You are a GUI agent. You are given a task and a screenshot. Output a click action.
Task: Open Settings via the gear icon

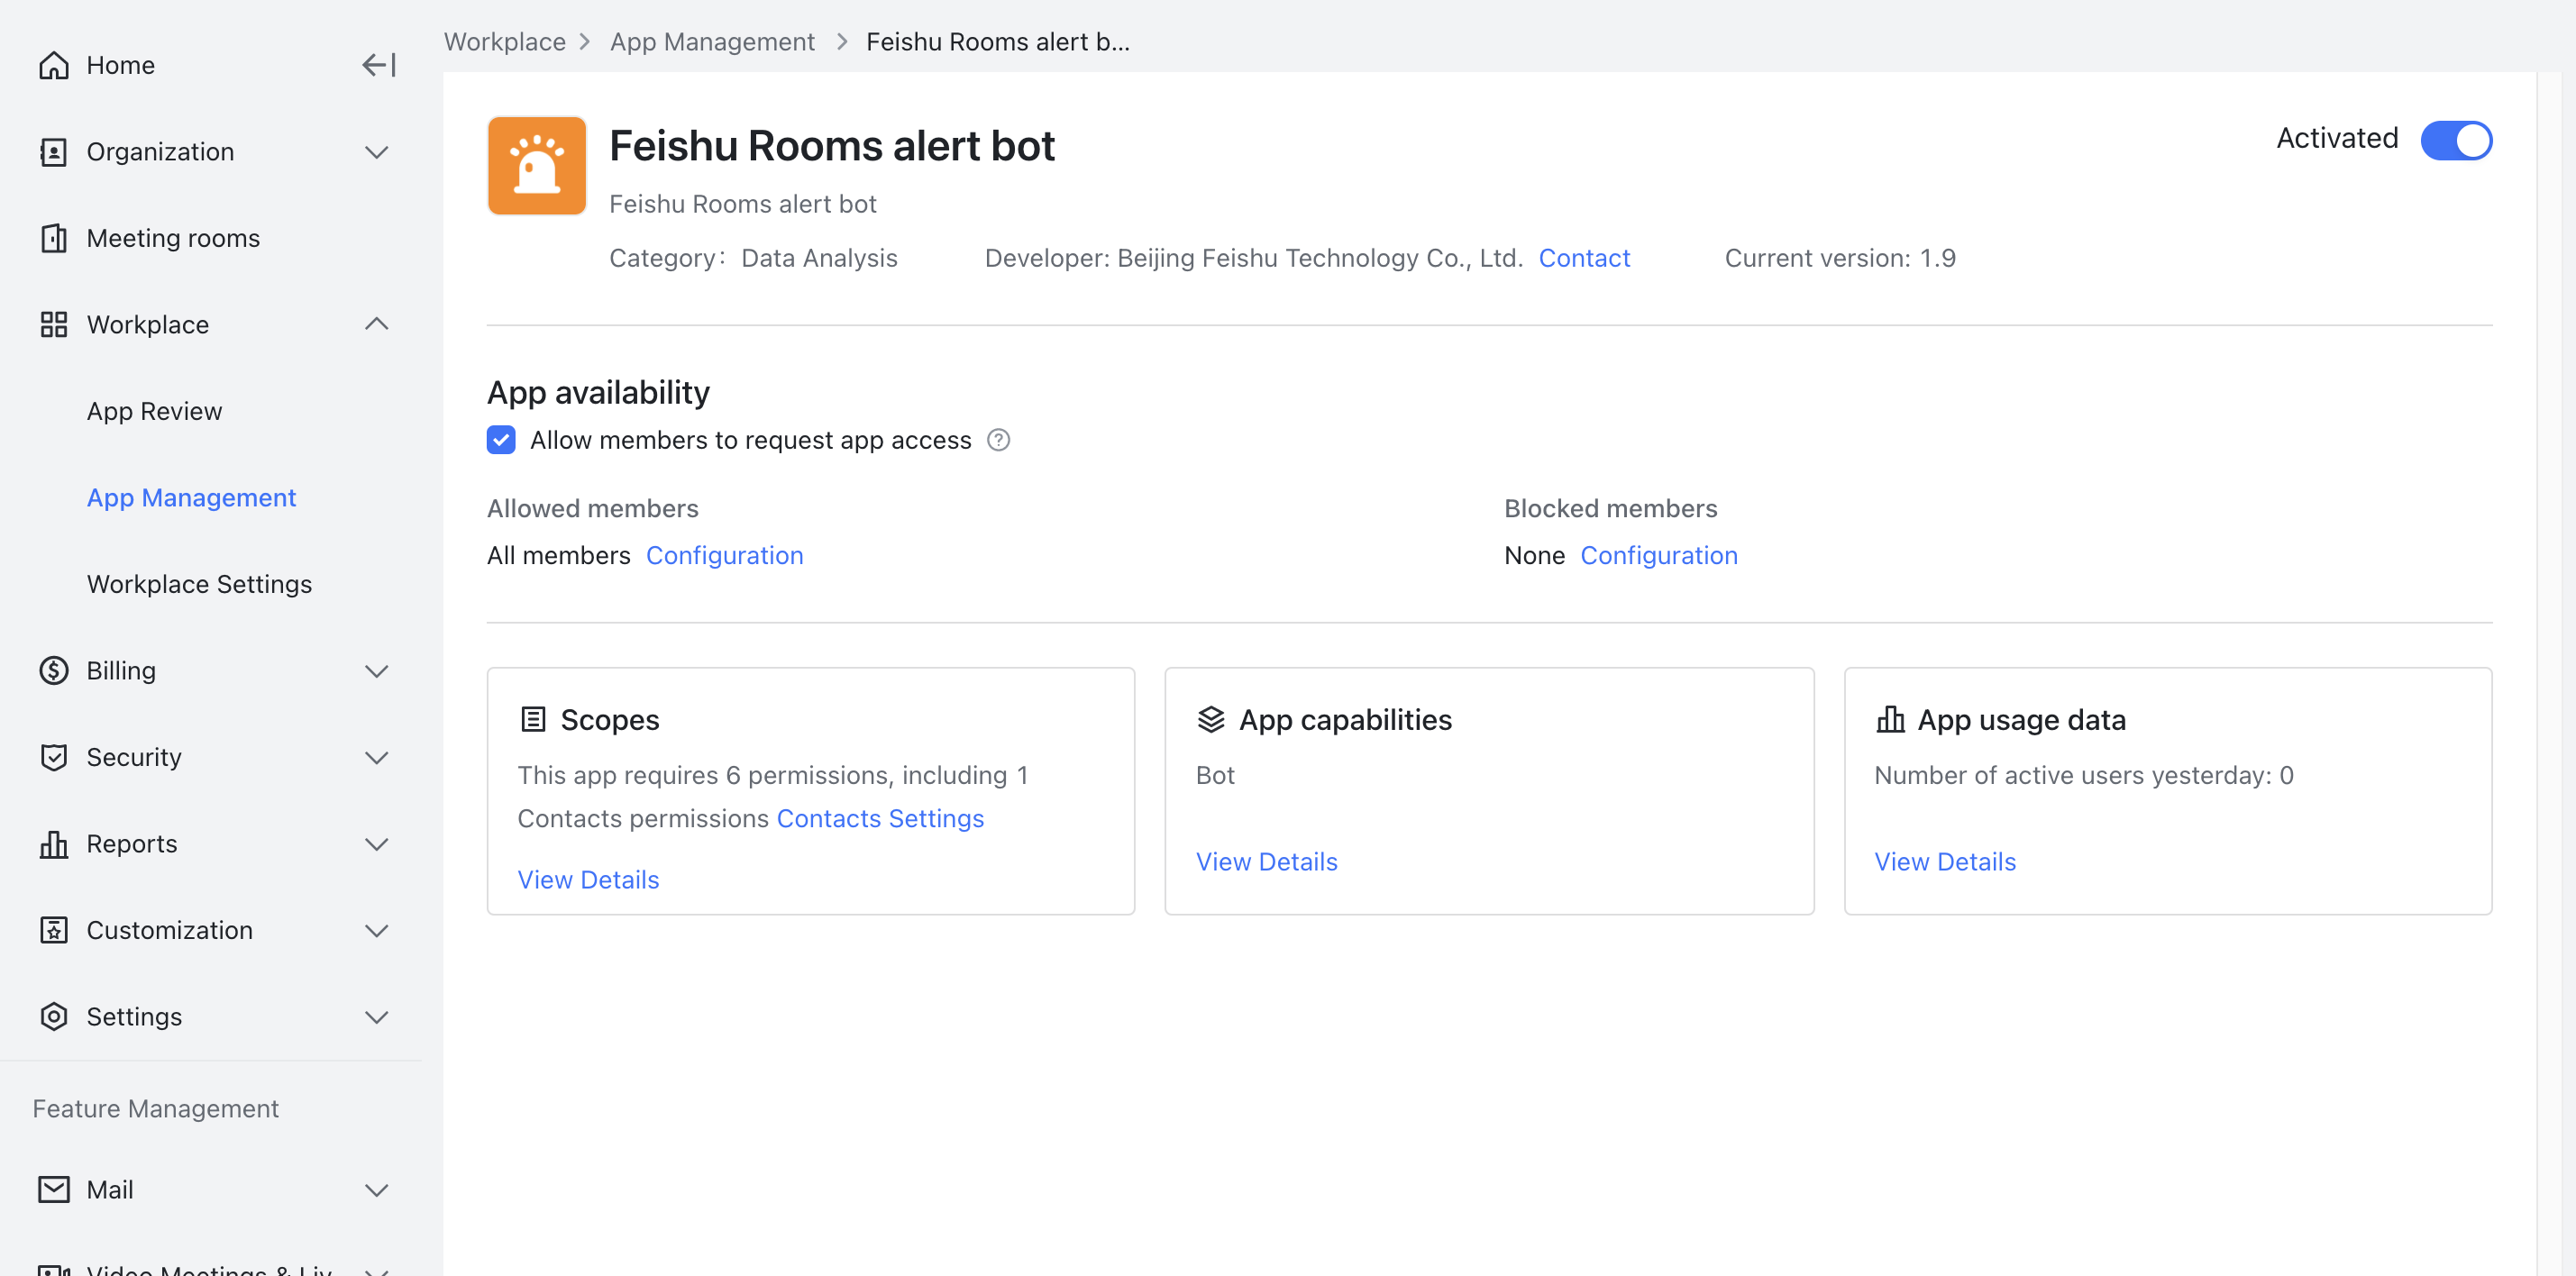[x=54, y=1016]
